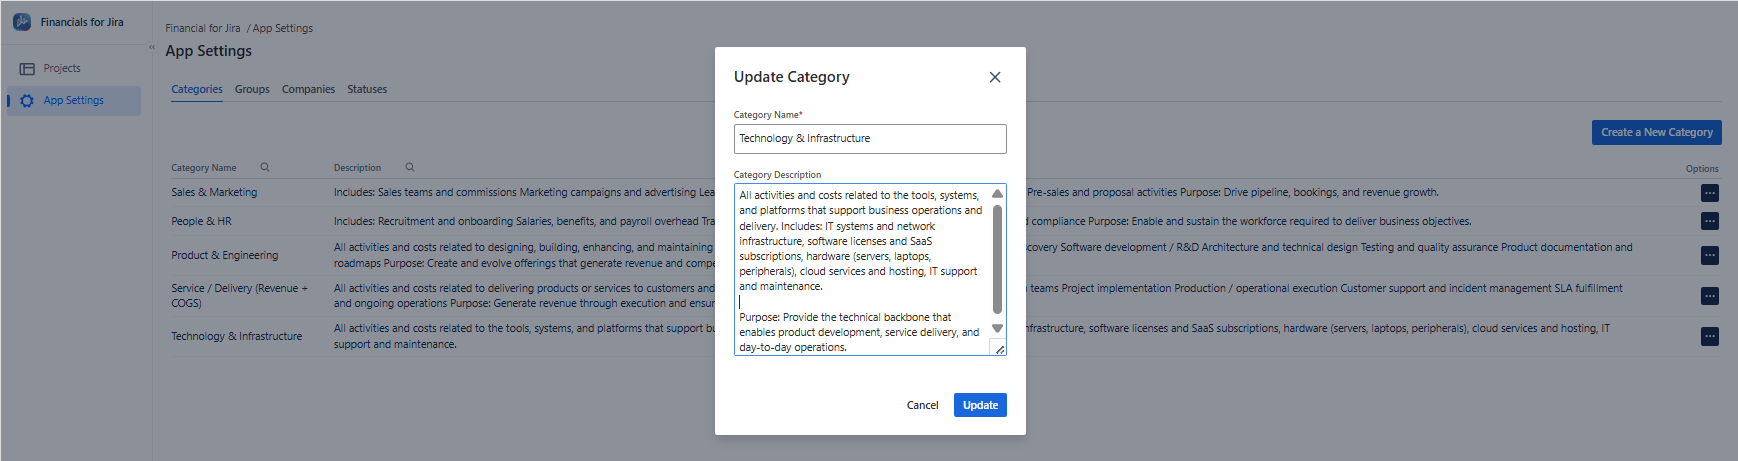The height and width of the screenshot is (461, 1738).
Task: Switch to the Statuses tab
Action: click(367, 89)
